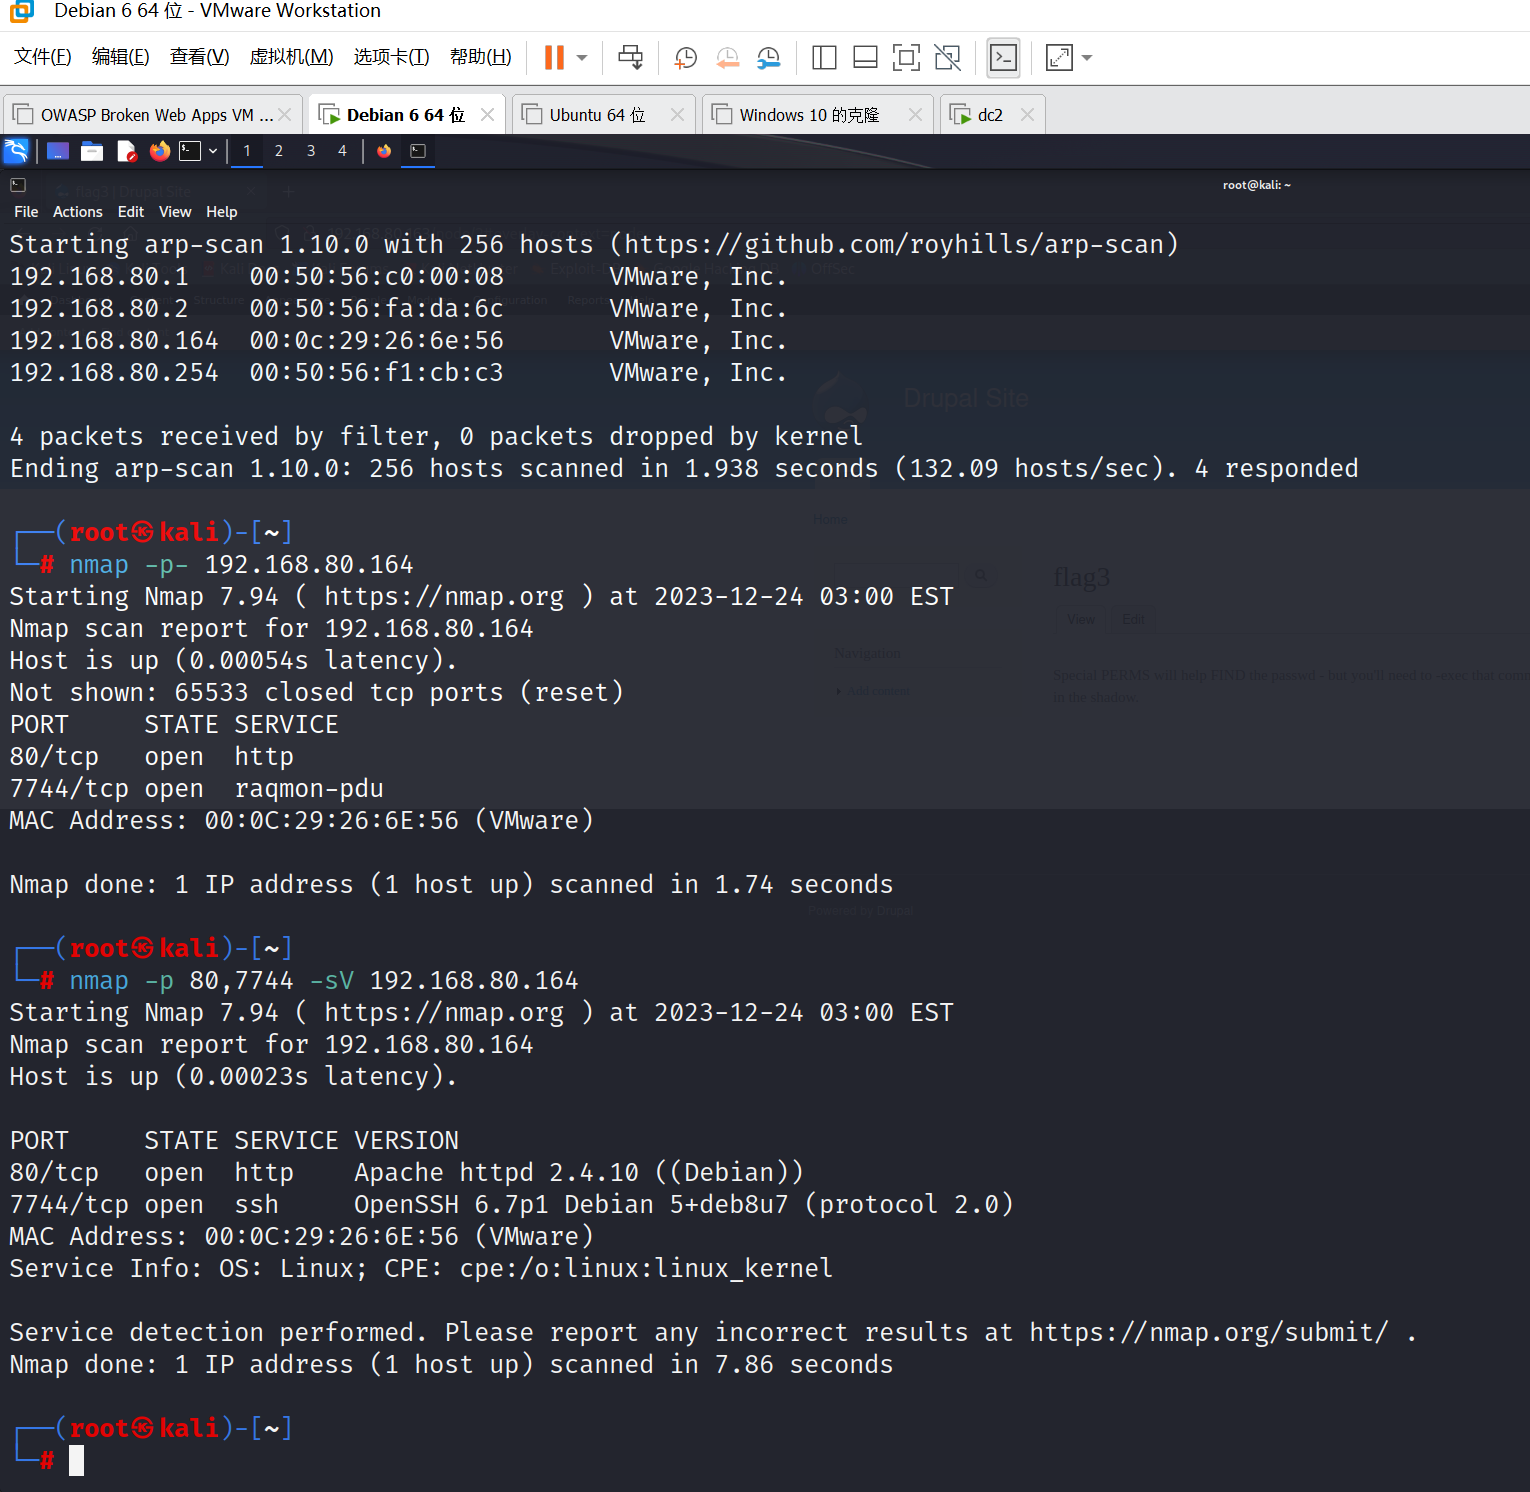
Task: Switch to workspace 4
Action: (x=342, y=151)
